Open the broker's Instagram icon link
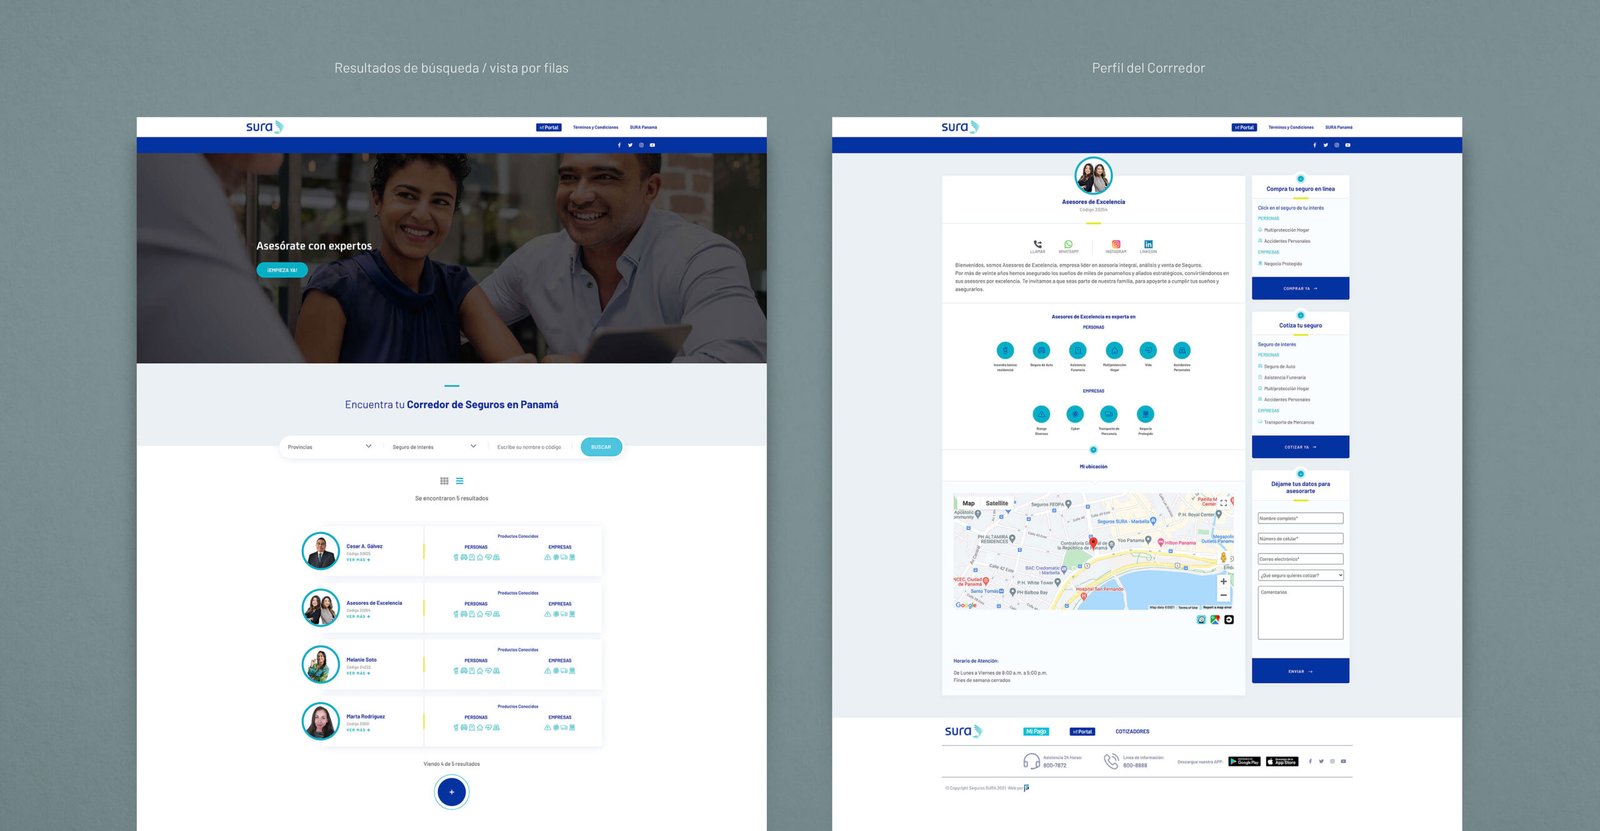Image resolution: width=1600 pixels, height=831 pixels. [x=1116, y=244]
